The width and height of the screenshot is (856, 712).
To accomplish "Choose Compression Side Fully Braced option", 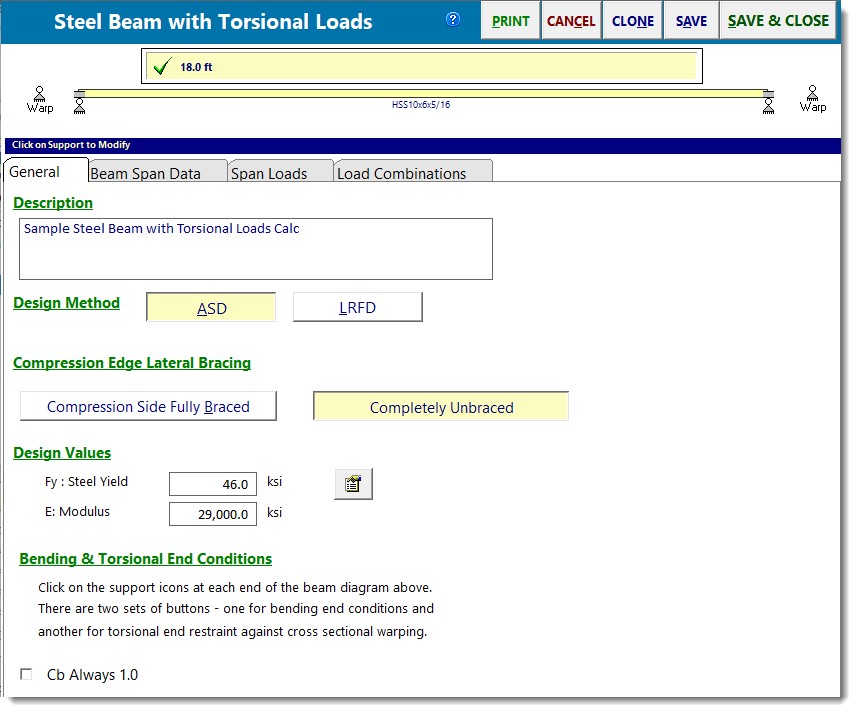I will click(148, 407).
